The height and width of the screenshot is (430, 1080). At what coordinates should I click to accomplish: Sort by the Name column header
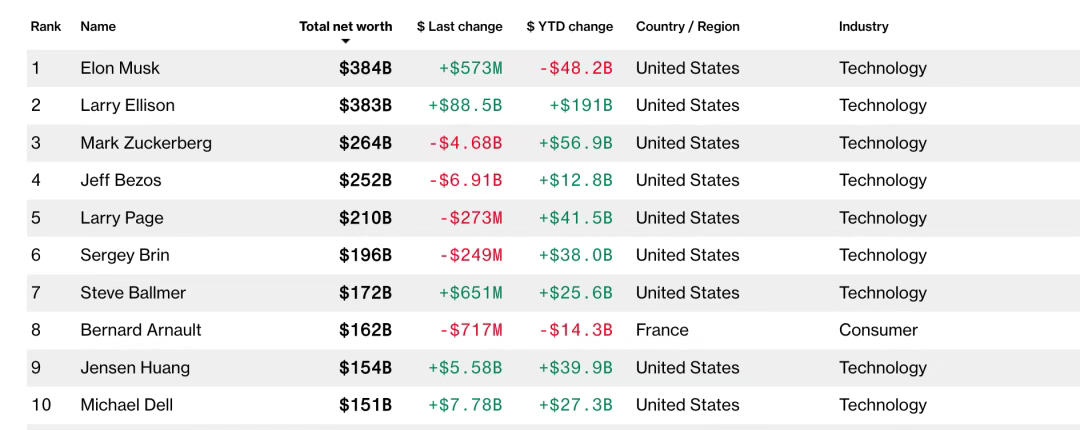coord(97,26)
